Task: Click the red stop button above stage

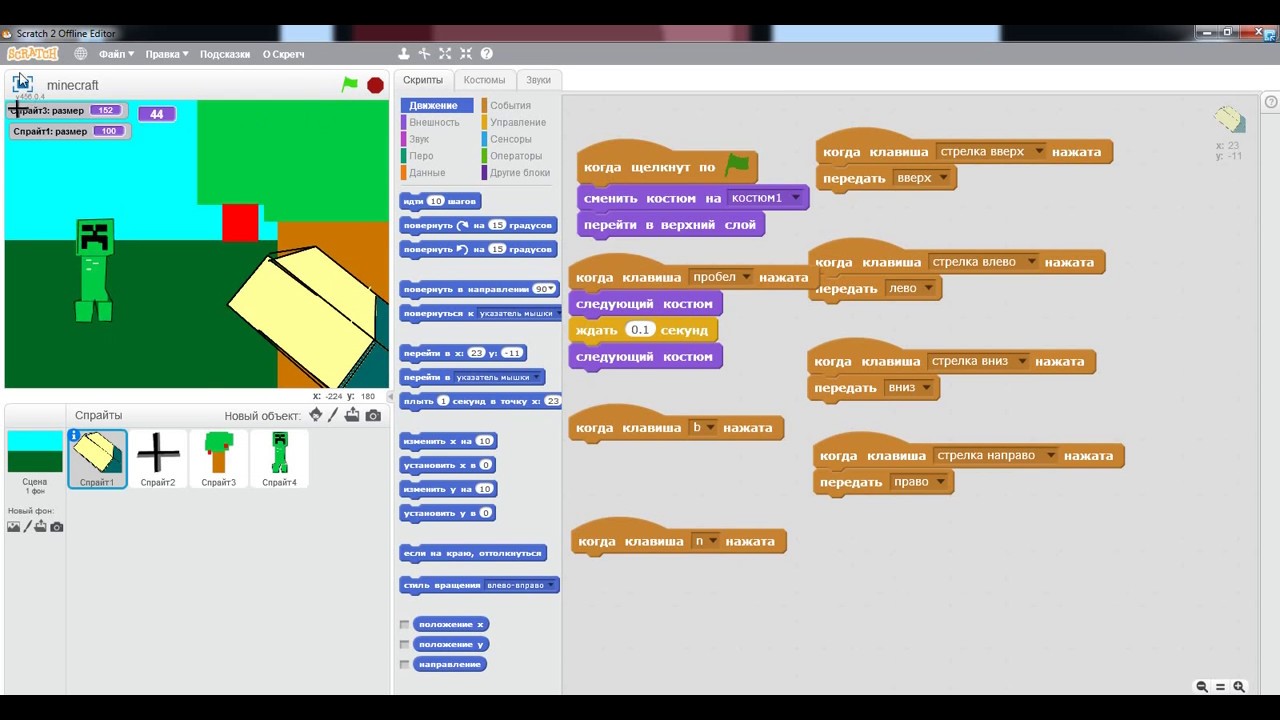Action: click(x=375, y=85)
